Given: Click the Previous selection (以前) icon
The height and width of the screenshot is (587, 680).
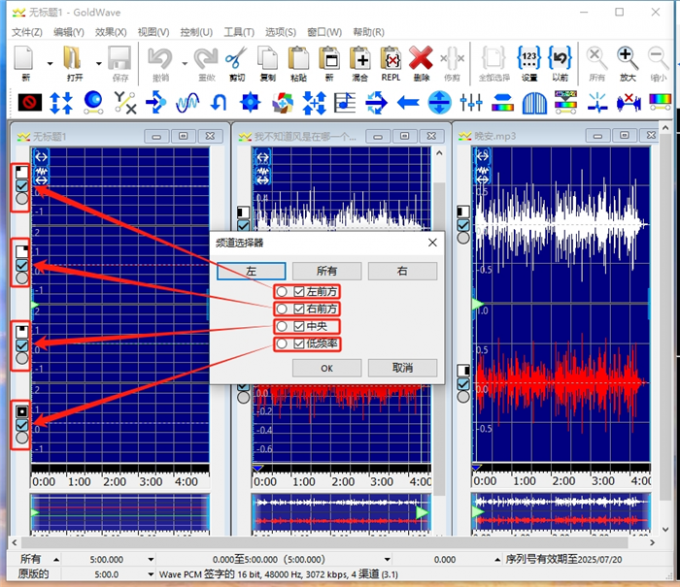Looking at the screenshot, I should click(560, 58).
